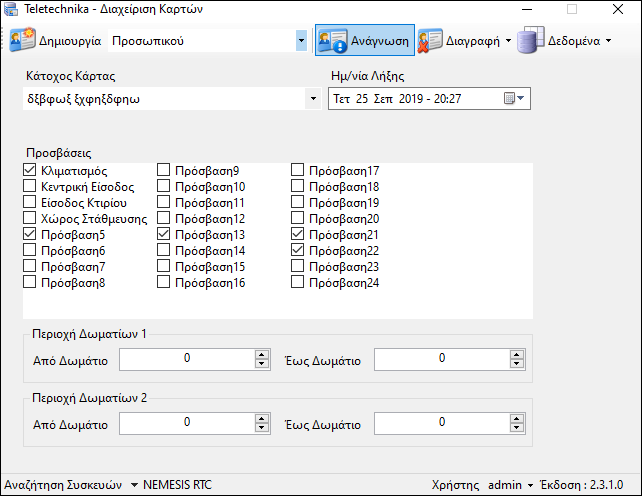
Task: Click the Έκδοση : 2.3.1.0 version text
Action: (x=582, y=485)
